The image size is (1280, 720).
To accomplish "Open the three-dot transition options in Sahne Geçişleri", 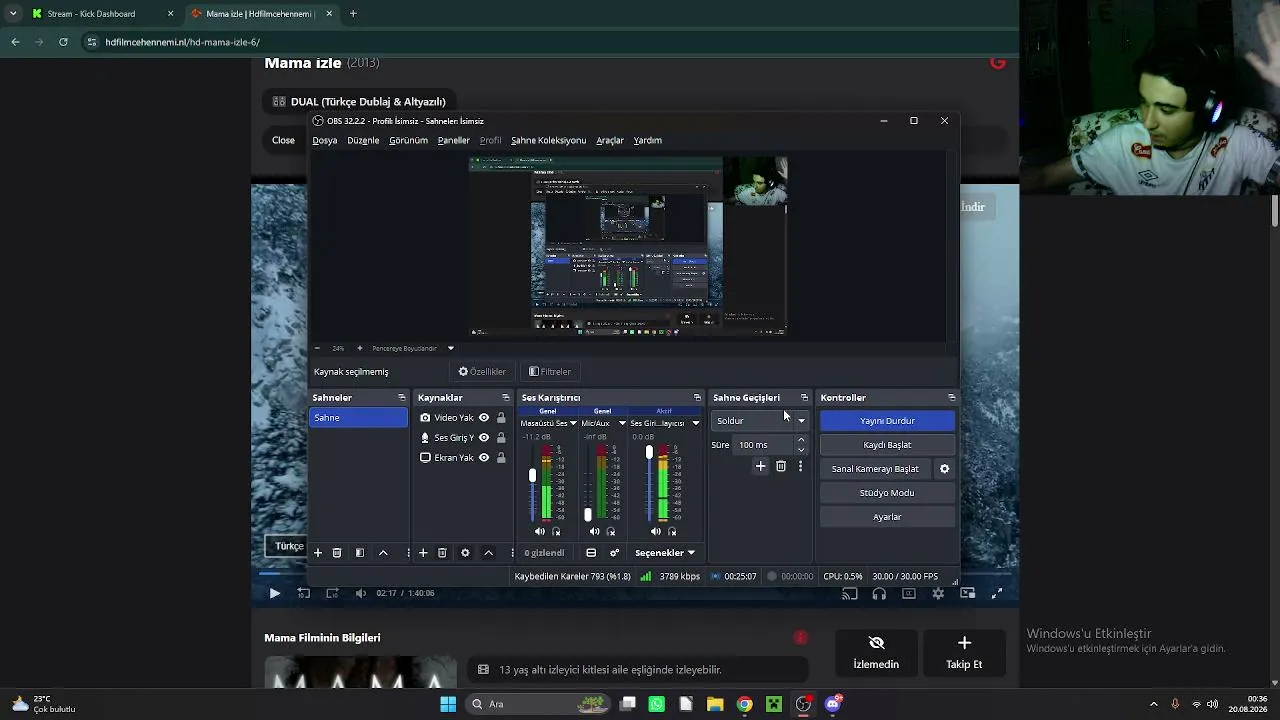I will pos(800,466).
